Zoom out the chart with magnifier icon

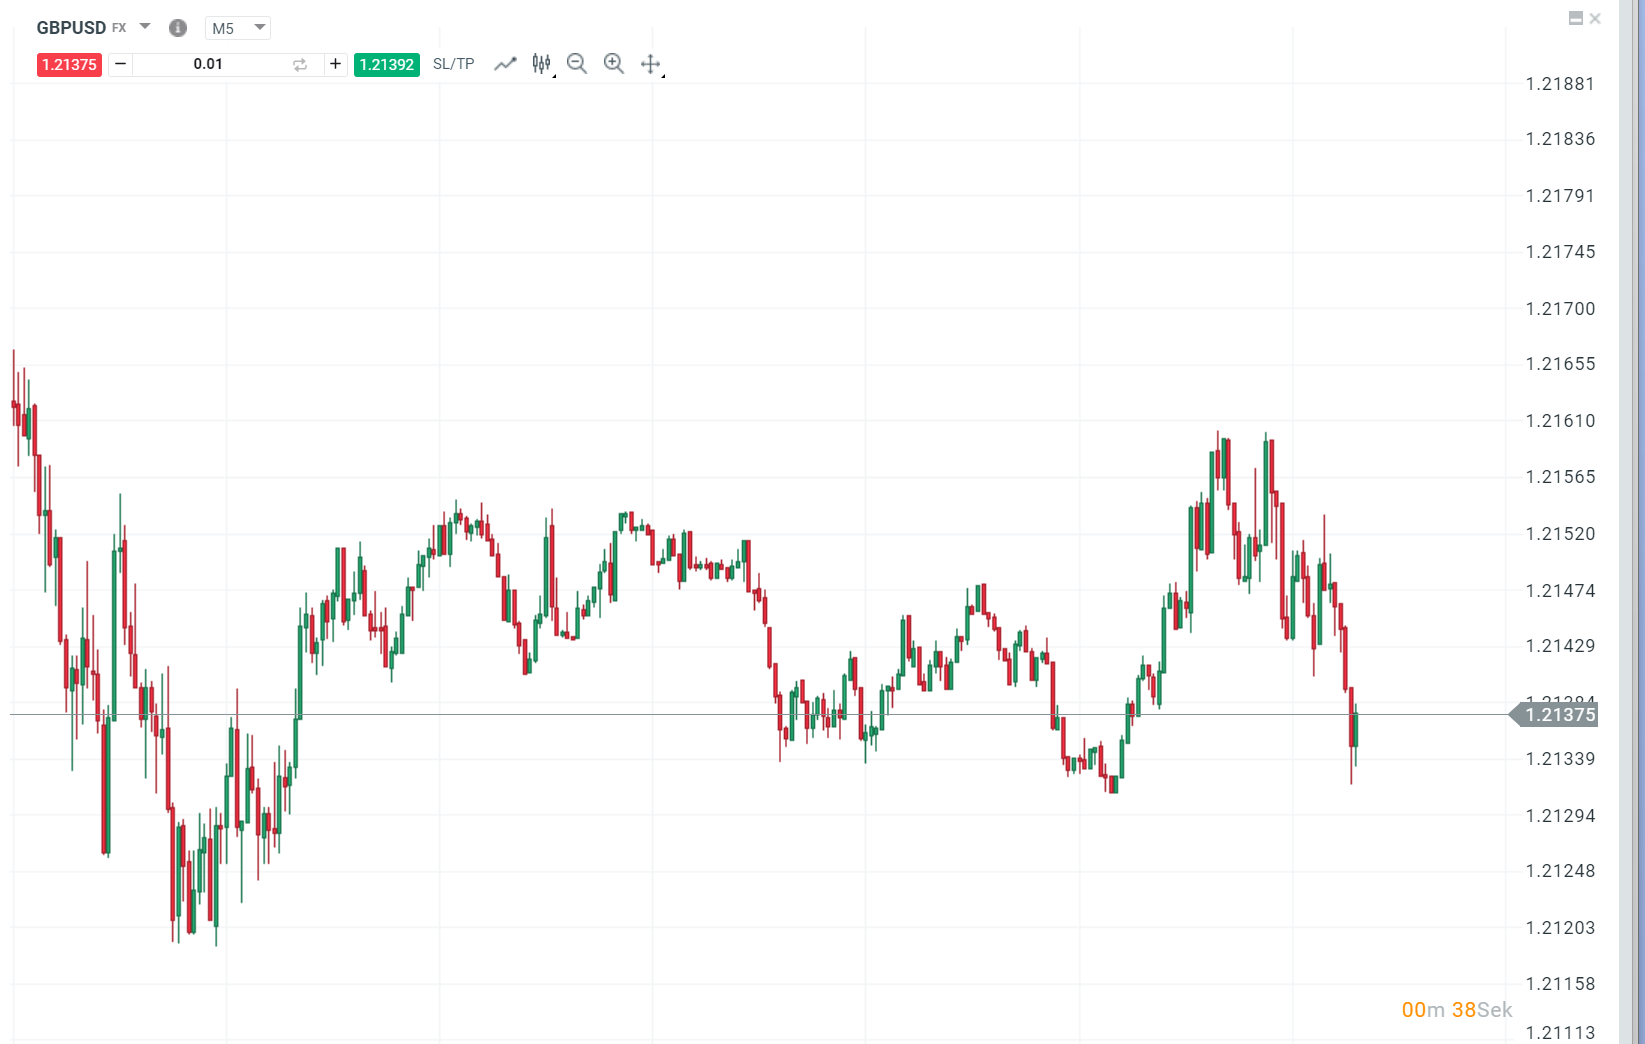pos(577,63)
